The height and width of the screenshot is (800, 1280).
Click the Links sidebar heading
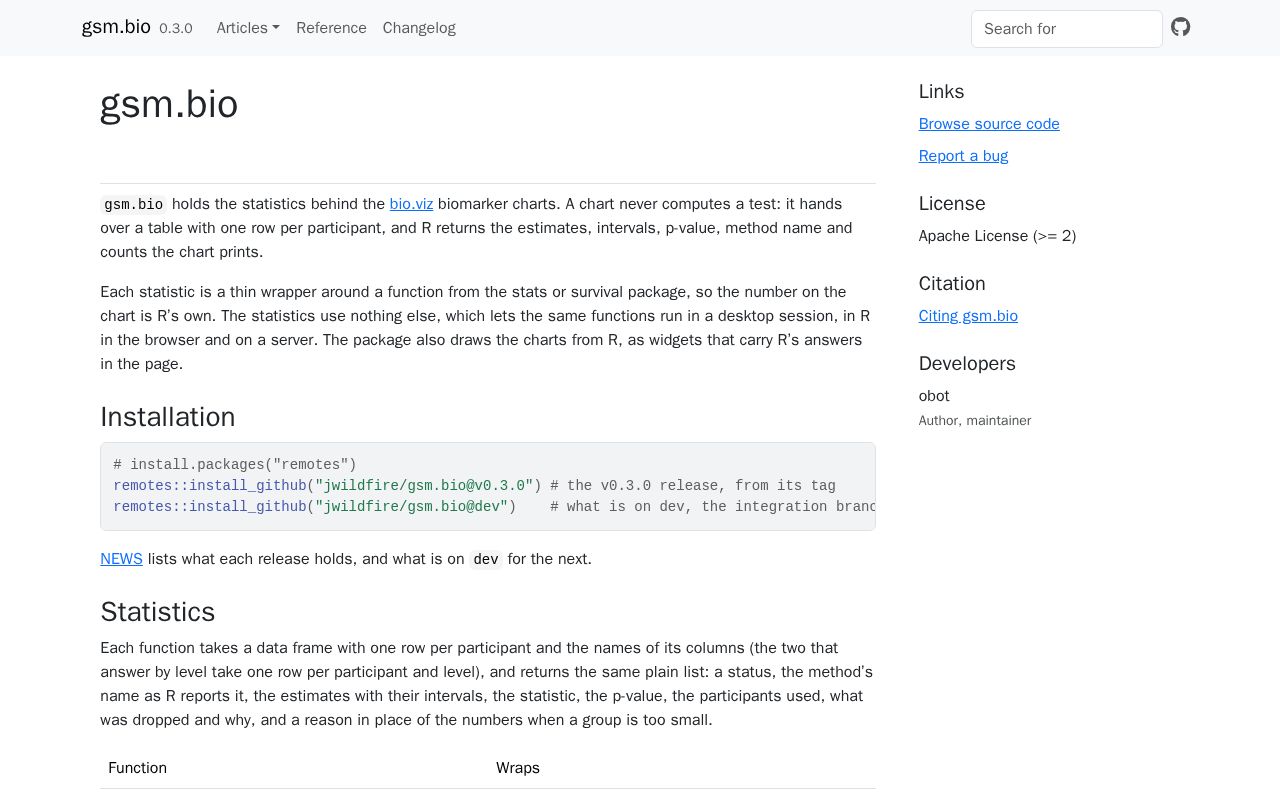(x=941, y=92)
